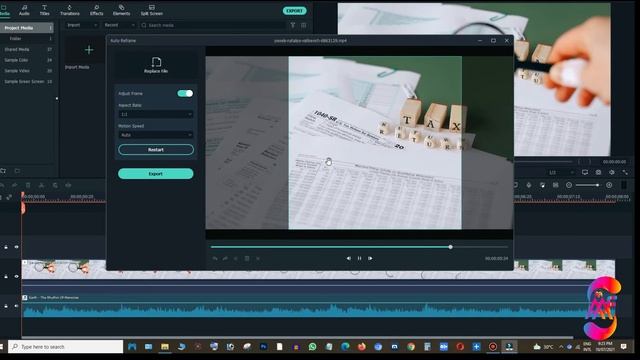Viewport: 640px width, 360px height.
Task: Toggle visibility of the tax video clip track
Action: 16,276
